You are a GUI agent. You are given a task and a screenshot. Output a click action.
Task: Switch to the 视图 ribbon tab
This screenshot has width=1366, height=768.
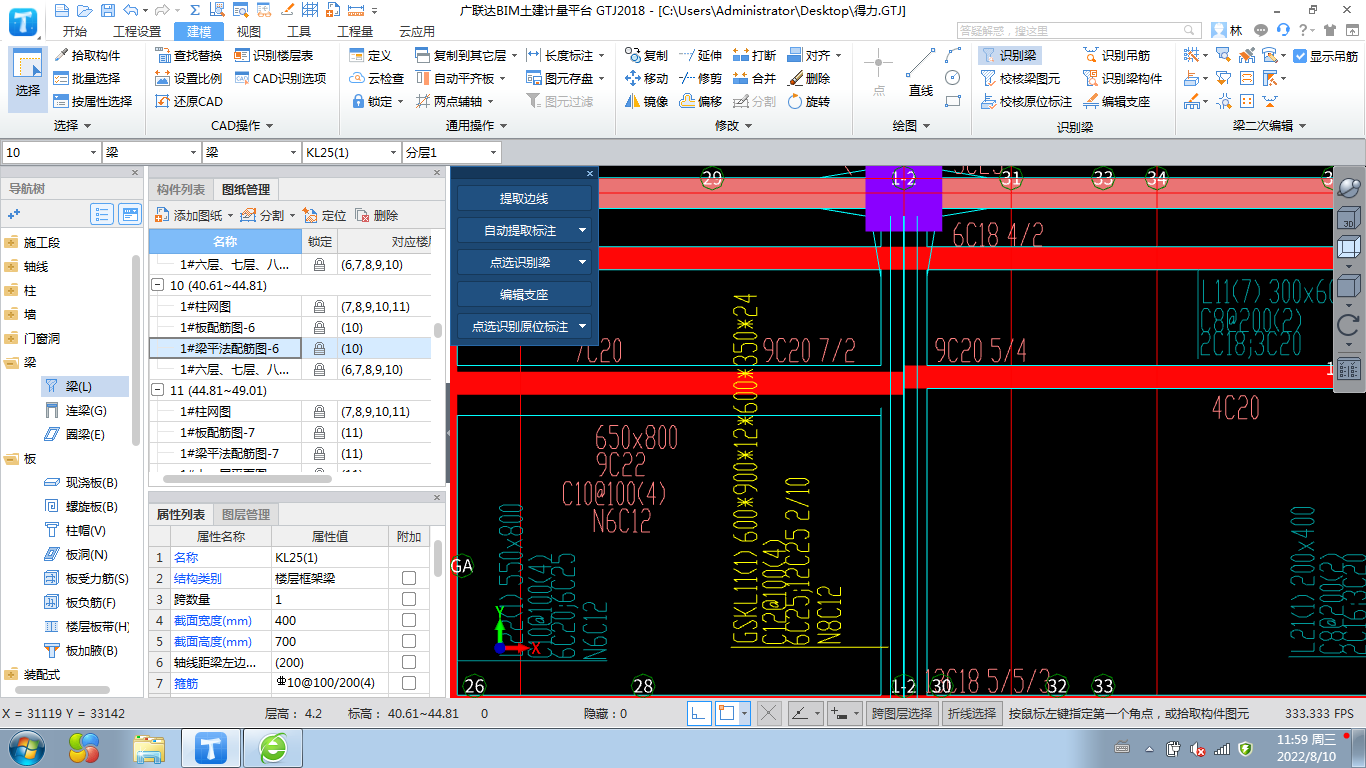pos(249,31)
